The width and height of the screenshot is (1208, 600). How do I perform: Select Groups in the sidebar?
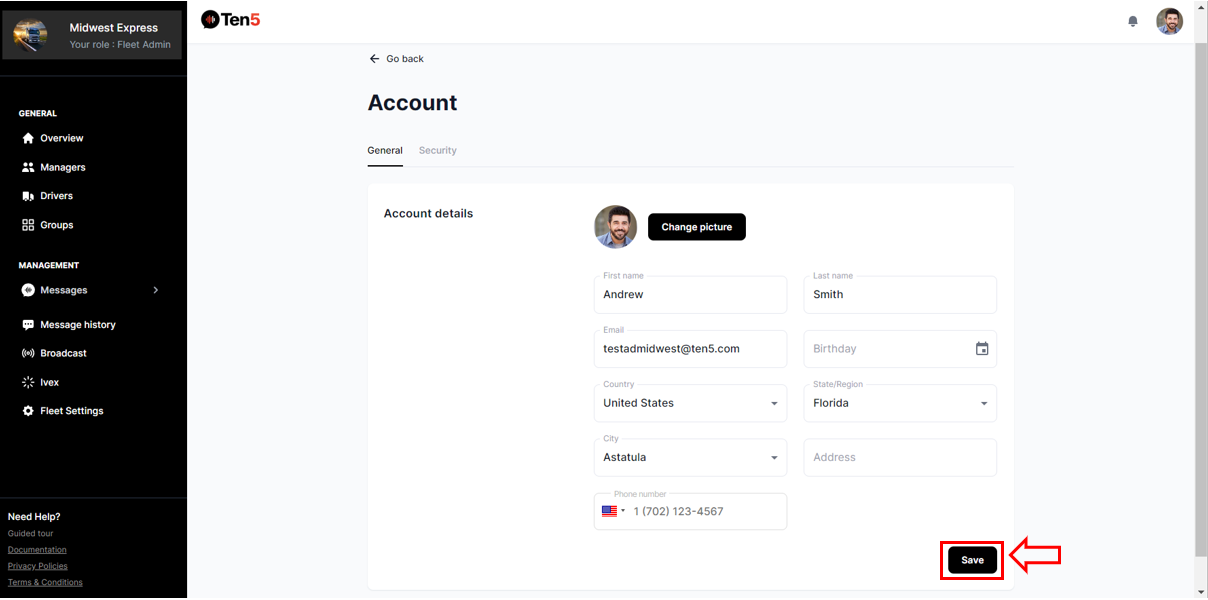click(56, 225)
